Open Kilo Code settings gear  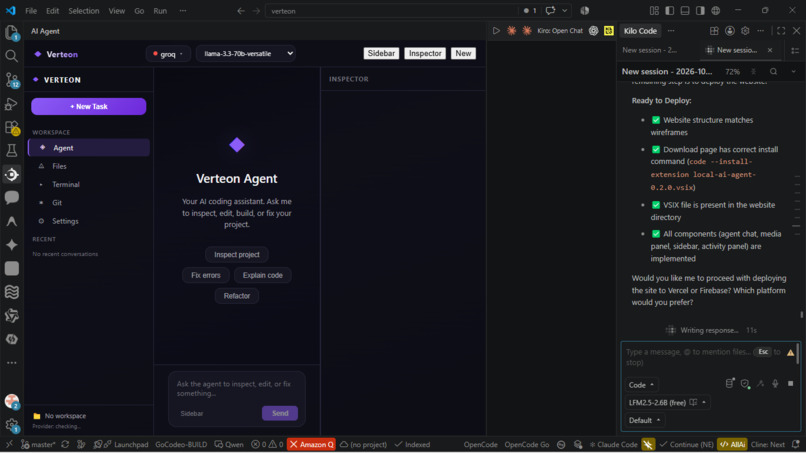pyautogui.click(x=745, y=31)
